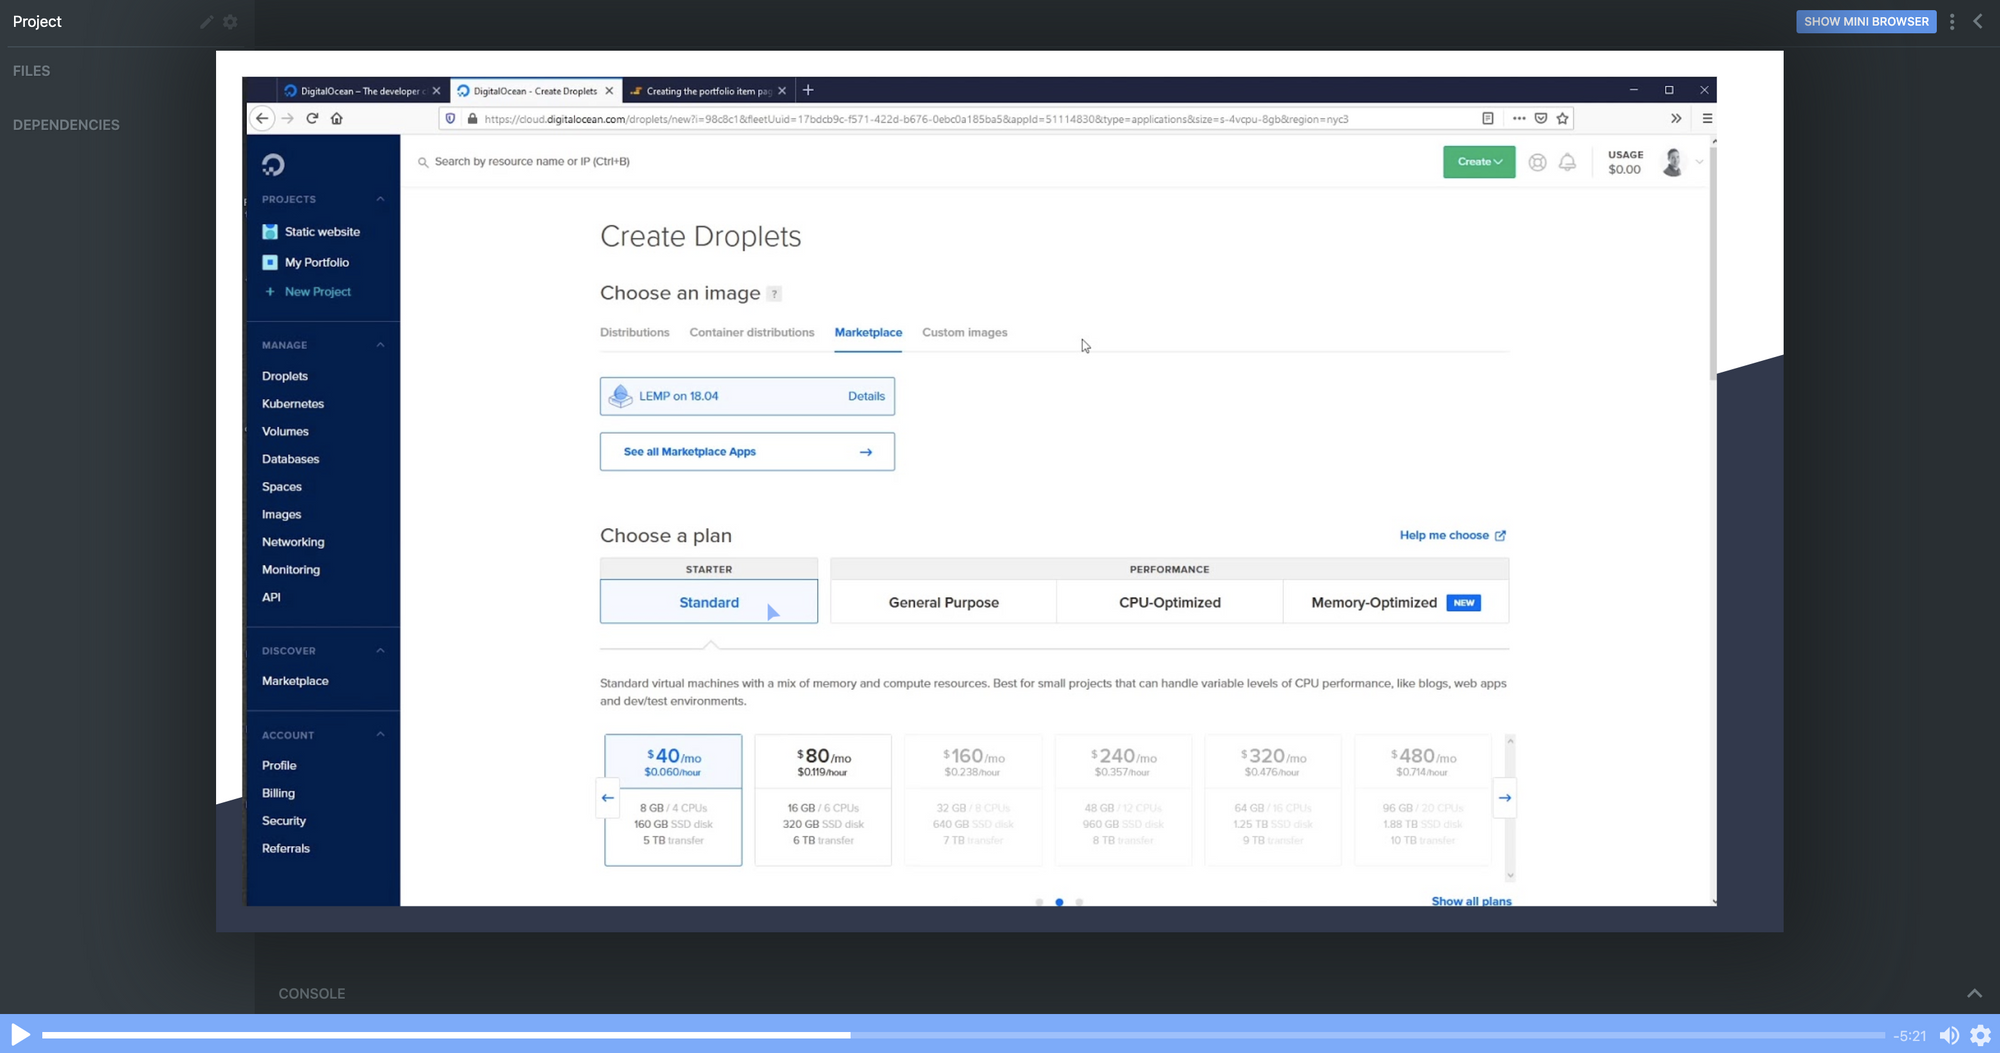Click the search by resource name field
The height and width of the screenshot is (1053, 2000).
click(x=532, y=161)
